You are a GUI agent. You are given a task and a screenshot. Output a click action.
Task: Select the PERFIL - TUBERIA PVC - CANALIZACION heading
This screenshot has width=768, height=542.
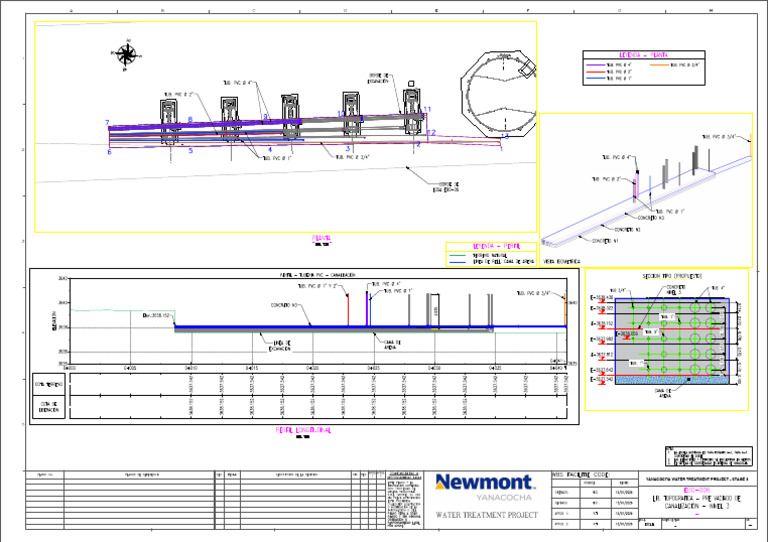tap(318, 276)
